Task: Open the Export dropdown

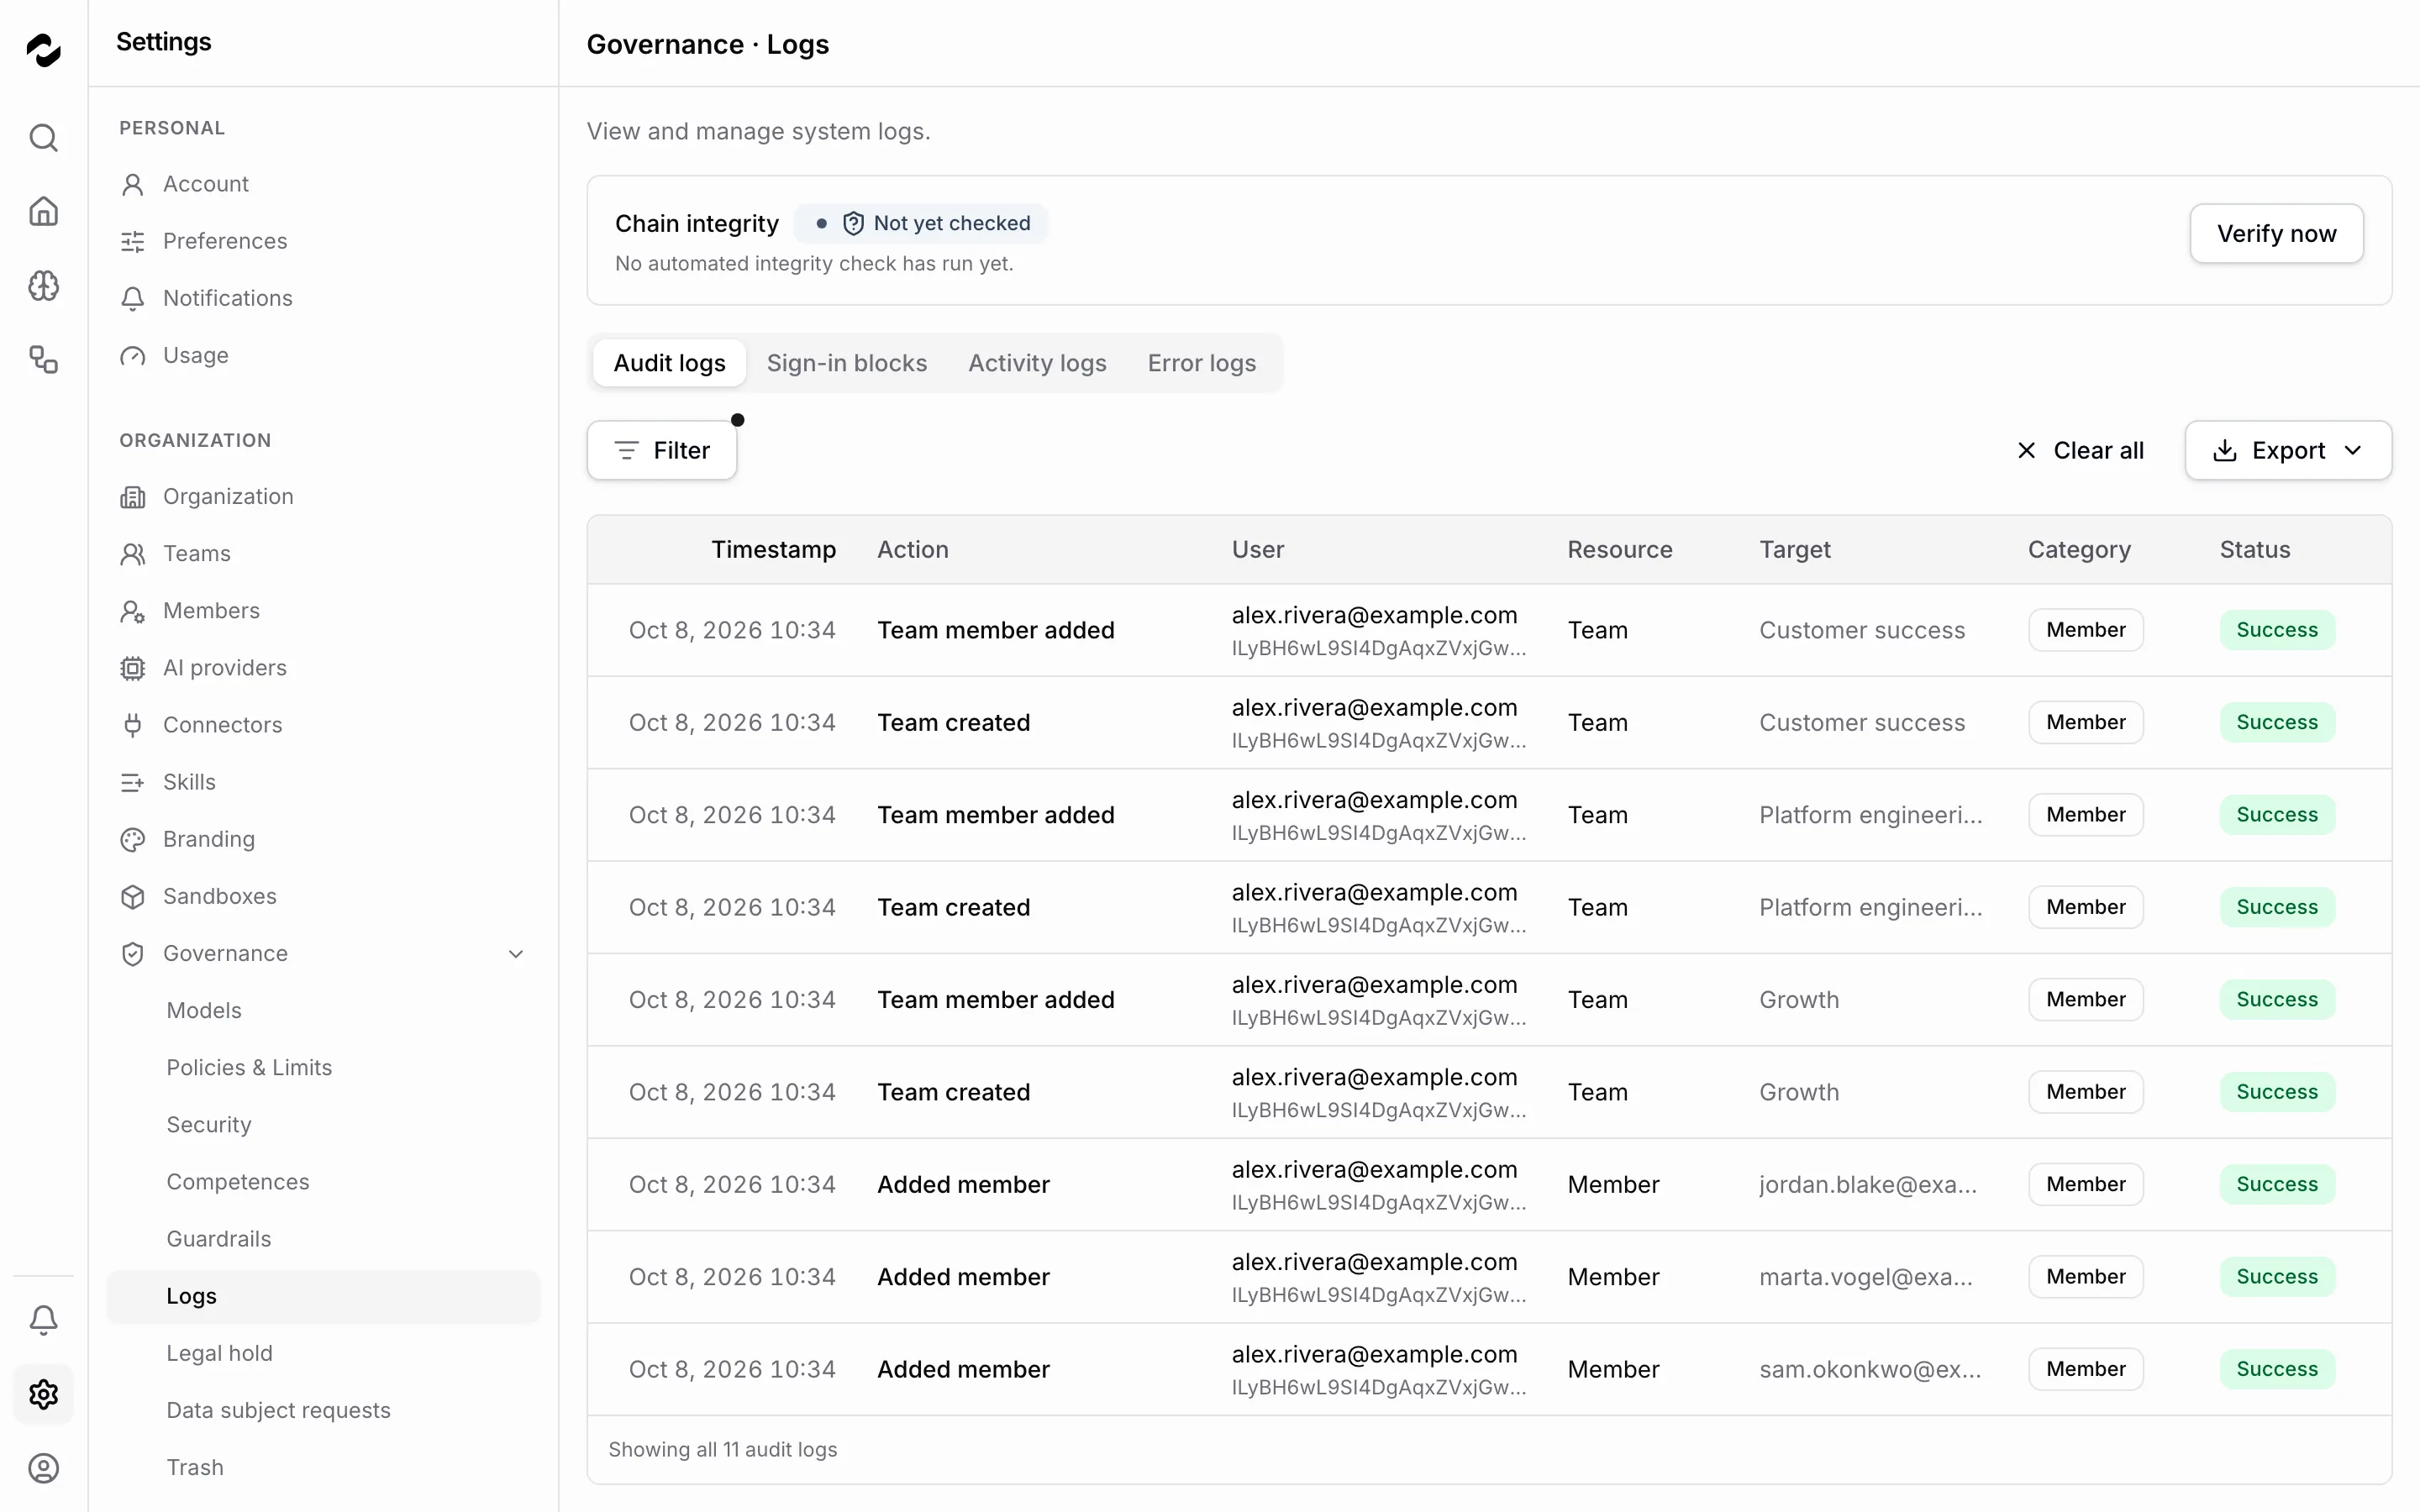Action: click(2288, 450)
